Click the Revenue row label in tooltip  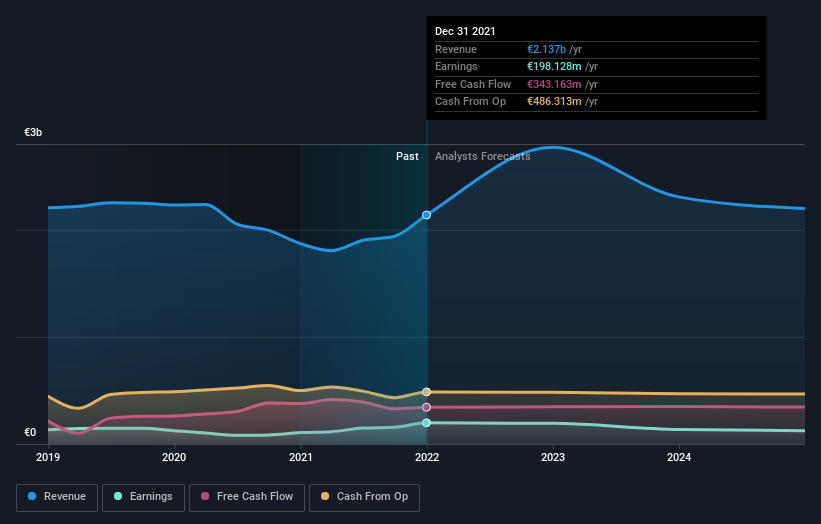pyautogui.click(x=456, y=49)
